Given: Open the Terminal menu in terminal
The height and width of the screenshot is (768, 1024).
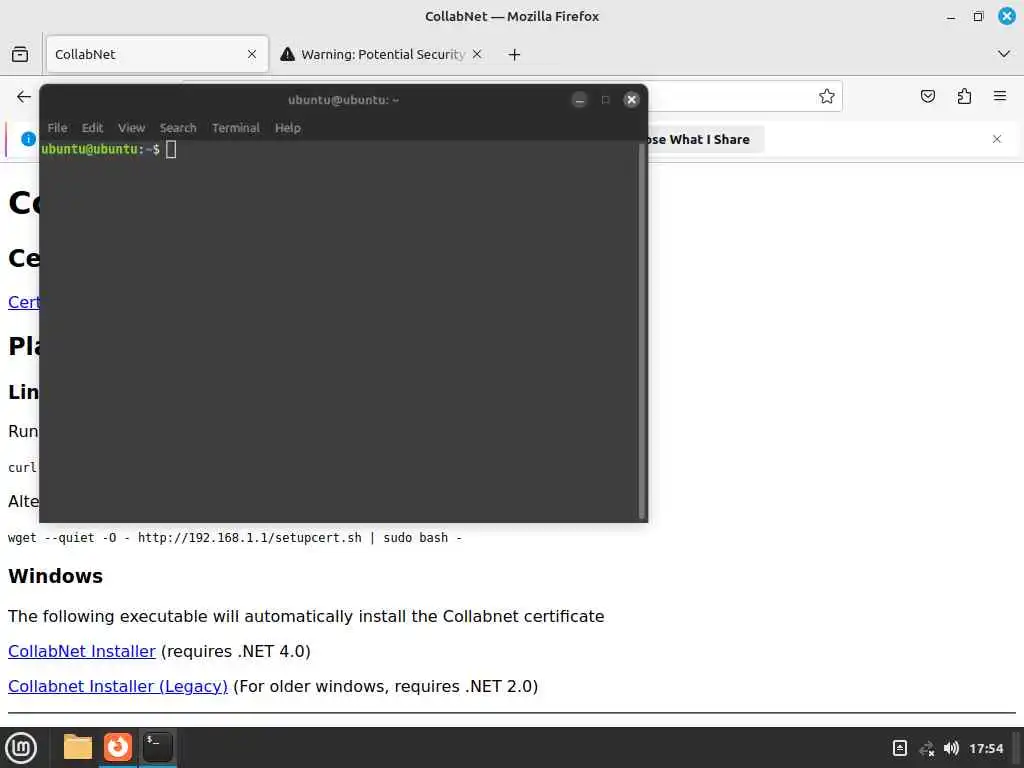Looking at the screenshot, I should pos(236,128).
